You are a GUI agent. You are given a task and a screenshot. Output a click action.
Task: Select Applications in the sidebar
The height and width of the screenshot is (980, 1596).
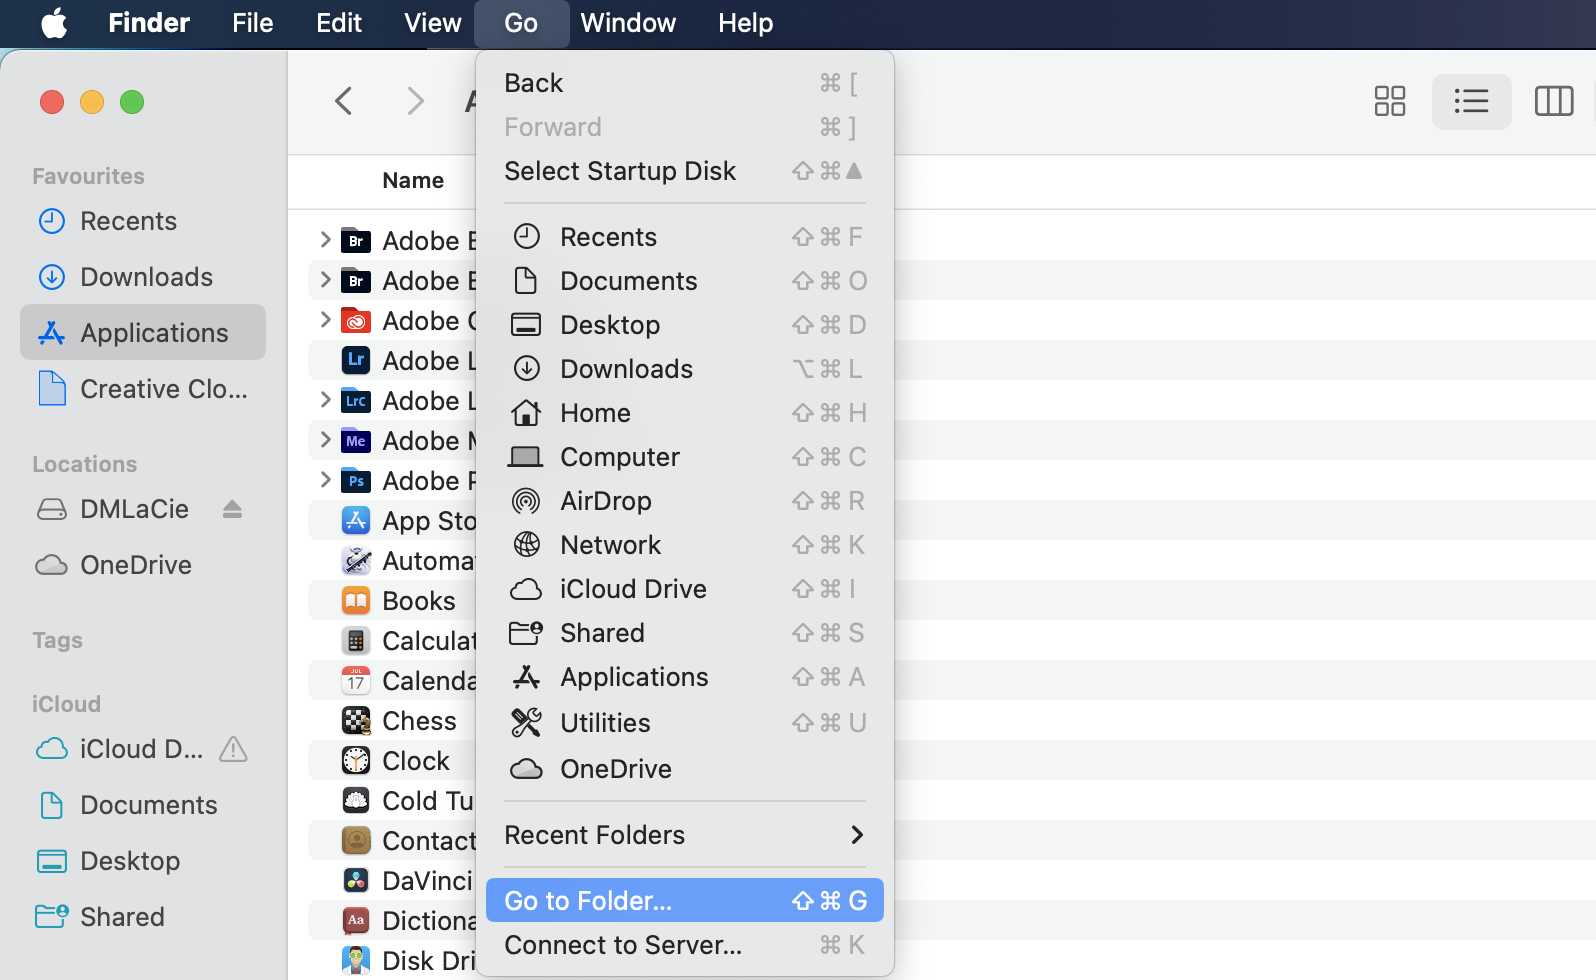pyautogui.click(x=143, y=333)
